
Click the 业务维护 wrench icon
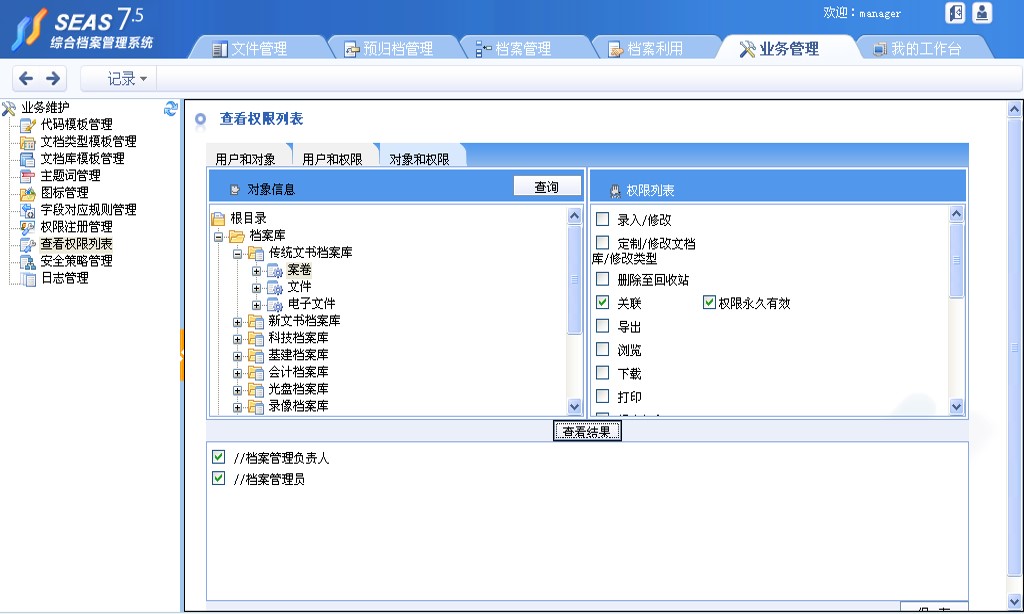(9, 108)
